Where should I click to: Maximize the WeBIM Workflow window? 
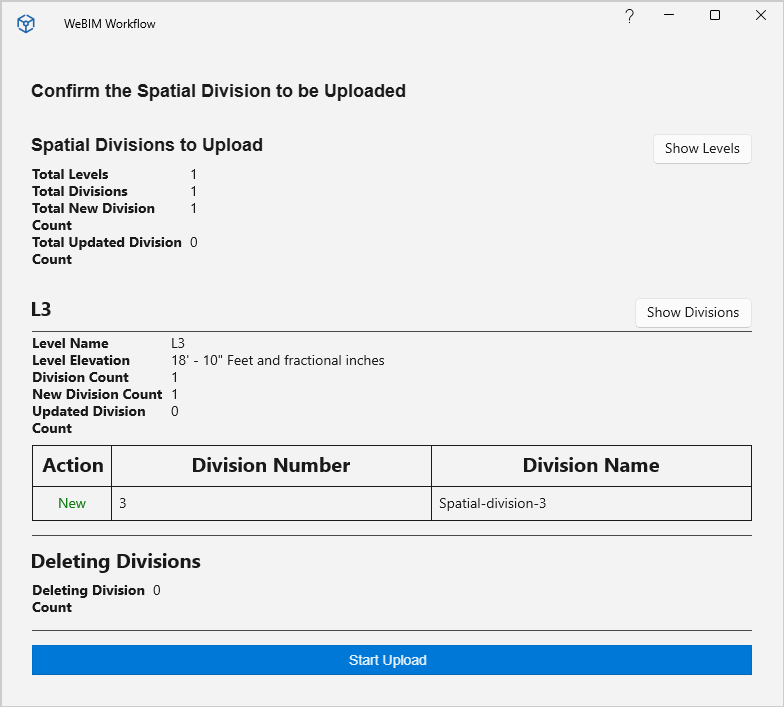tap(715, 16)
